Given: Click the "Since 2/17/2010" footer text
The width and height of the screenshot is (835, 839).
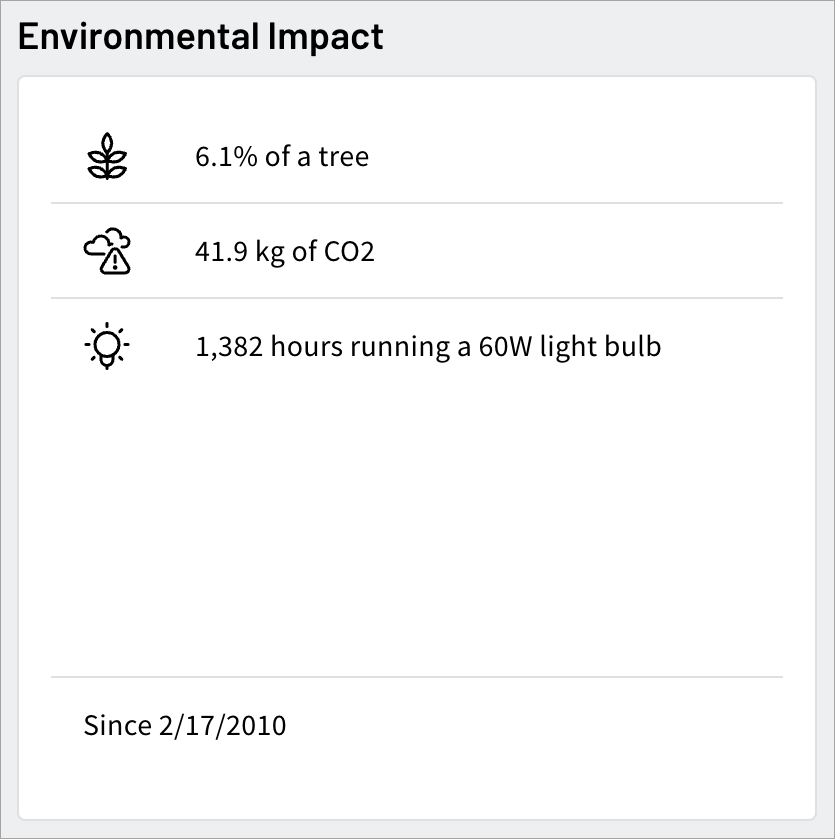Looking at the screenshot, I should coord(185,726).
